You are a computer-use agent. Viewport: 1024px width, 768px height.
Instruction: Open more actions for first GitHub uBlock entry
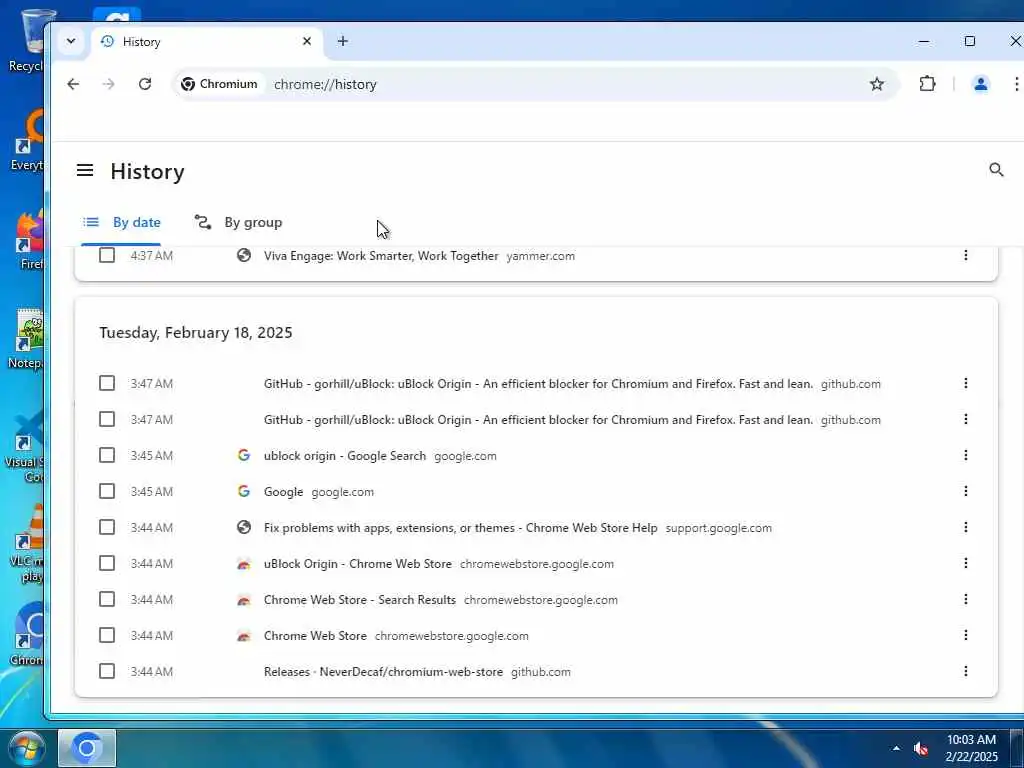965,383
